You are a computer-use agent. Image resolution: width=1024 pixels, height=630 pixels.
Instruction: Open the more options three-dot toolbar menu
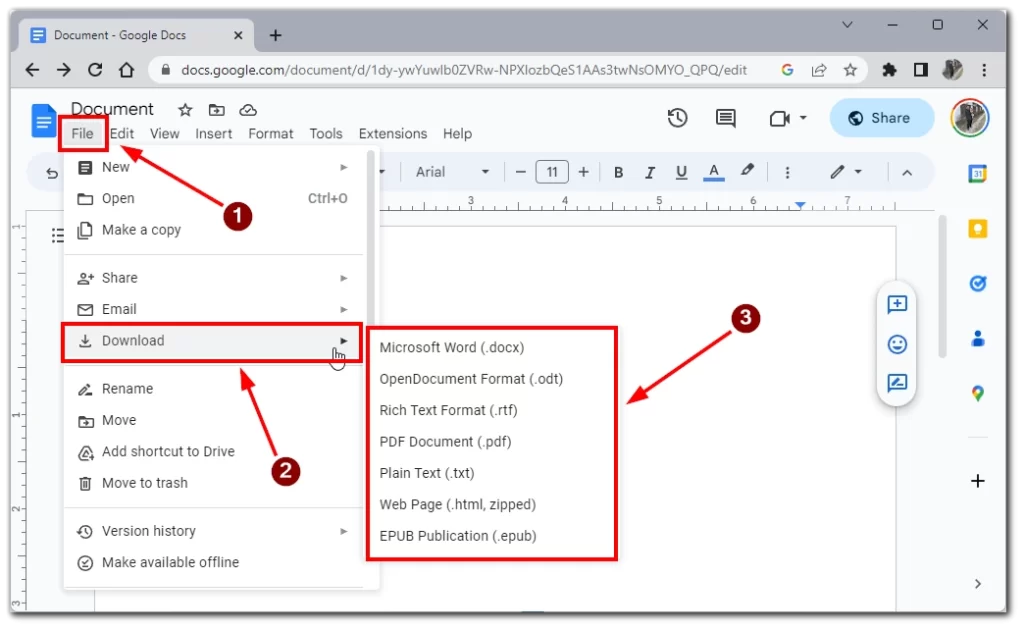(788, 172)
